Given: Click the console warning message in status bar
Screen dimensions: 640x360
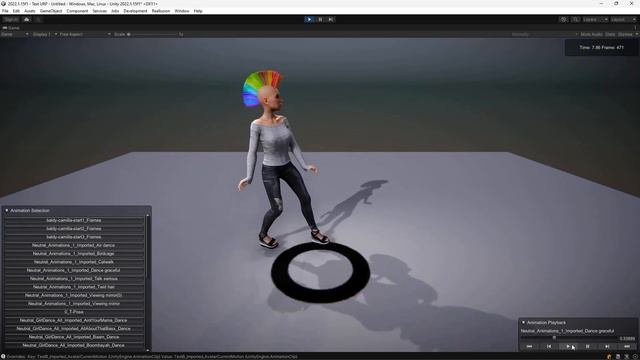Looking at the screenshot, I should (152, 357).
